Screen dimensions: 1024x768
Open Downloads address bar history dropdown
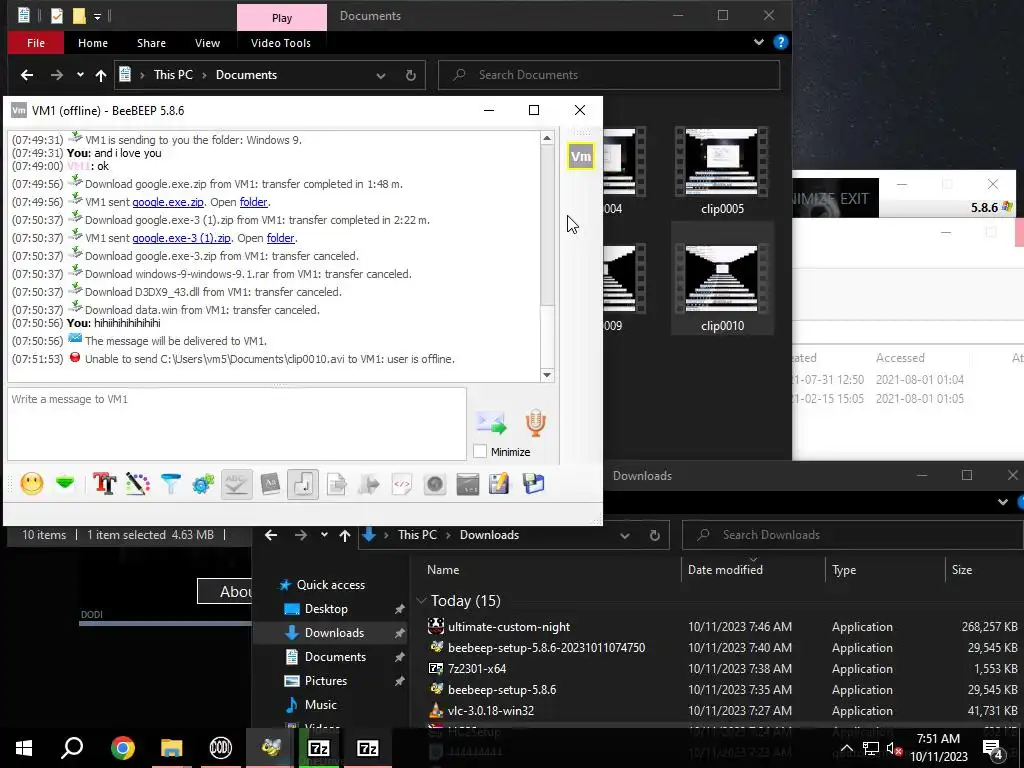(x=625, y=536)
